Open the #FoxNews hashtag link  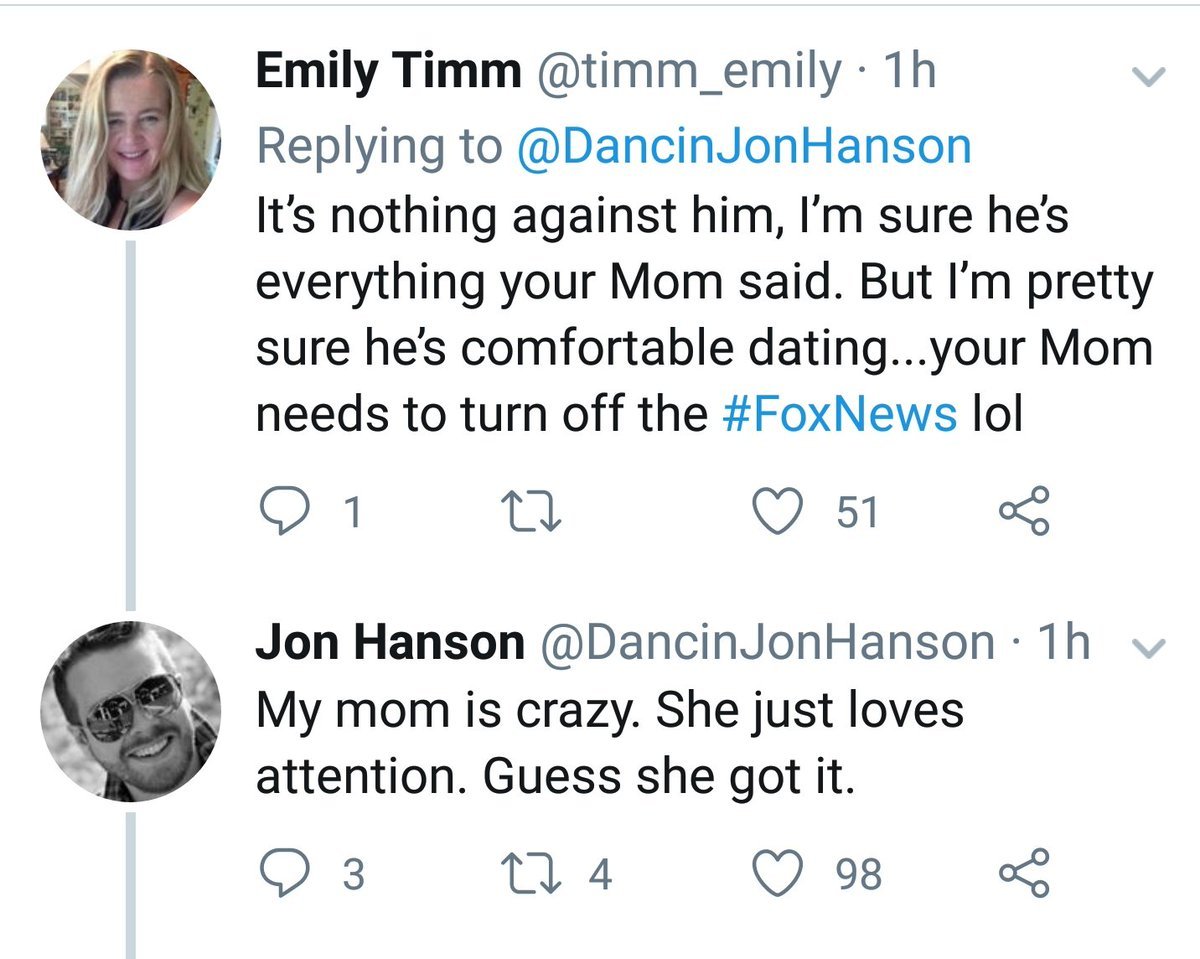838,414
